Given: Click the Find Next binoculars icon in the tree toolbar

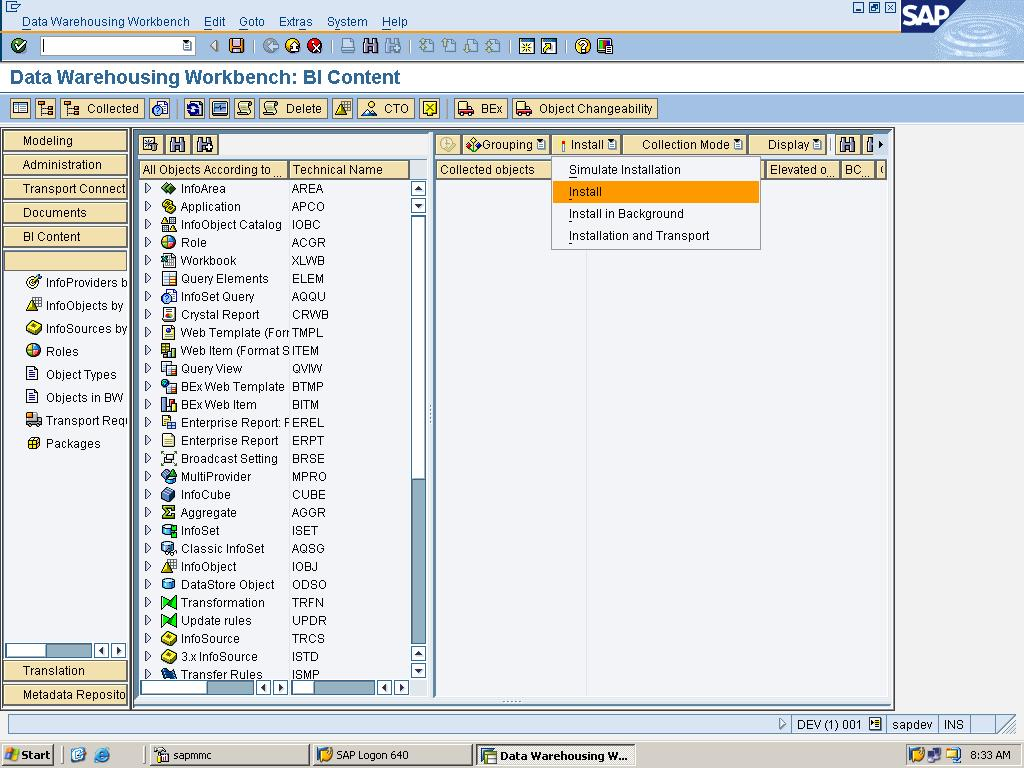Looking at the screenshot, I should 205,144.
